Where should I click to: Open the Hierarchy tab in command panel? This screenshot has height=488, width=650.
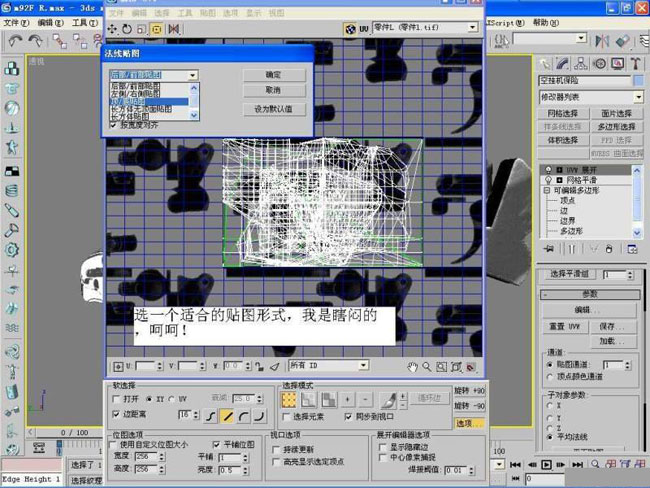(581, 63)
